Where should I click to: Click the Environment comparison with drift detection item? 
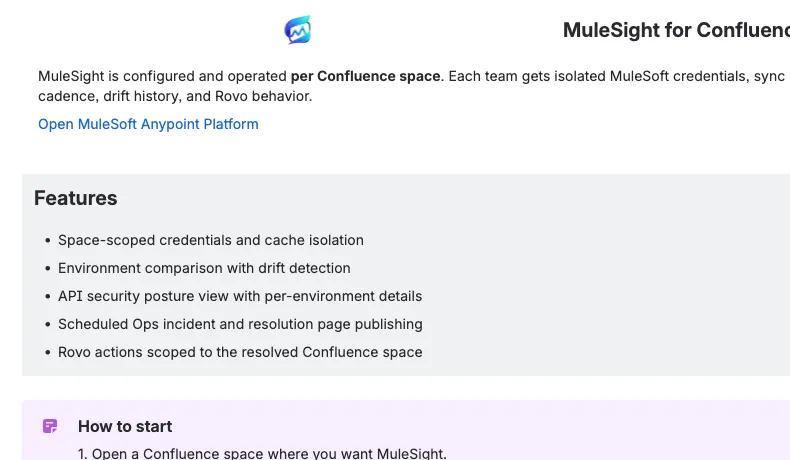204,268
